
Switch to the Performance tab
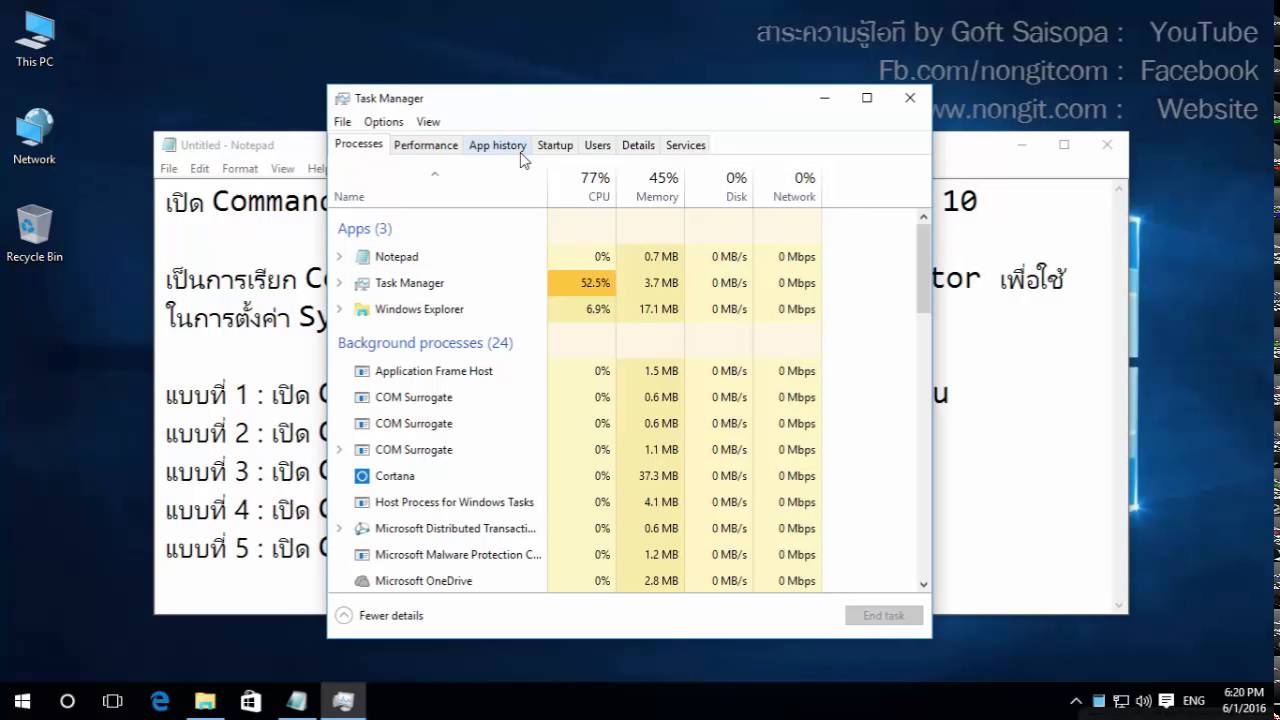click(426, 145)
